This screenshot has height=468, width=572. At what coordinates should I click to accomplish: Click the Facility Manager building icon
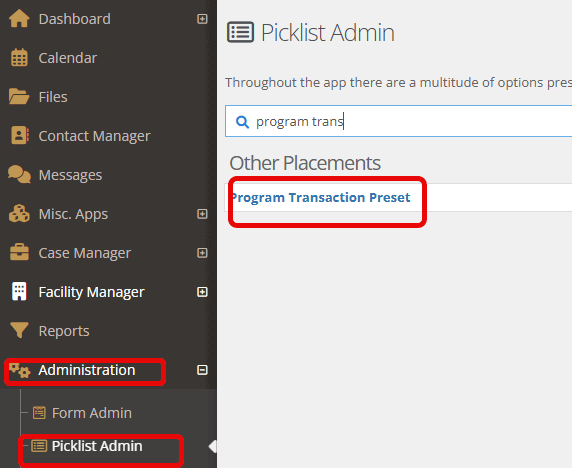coord(19,291)
